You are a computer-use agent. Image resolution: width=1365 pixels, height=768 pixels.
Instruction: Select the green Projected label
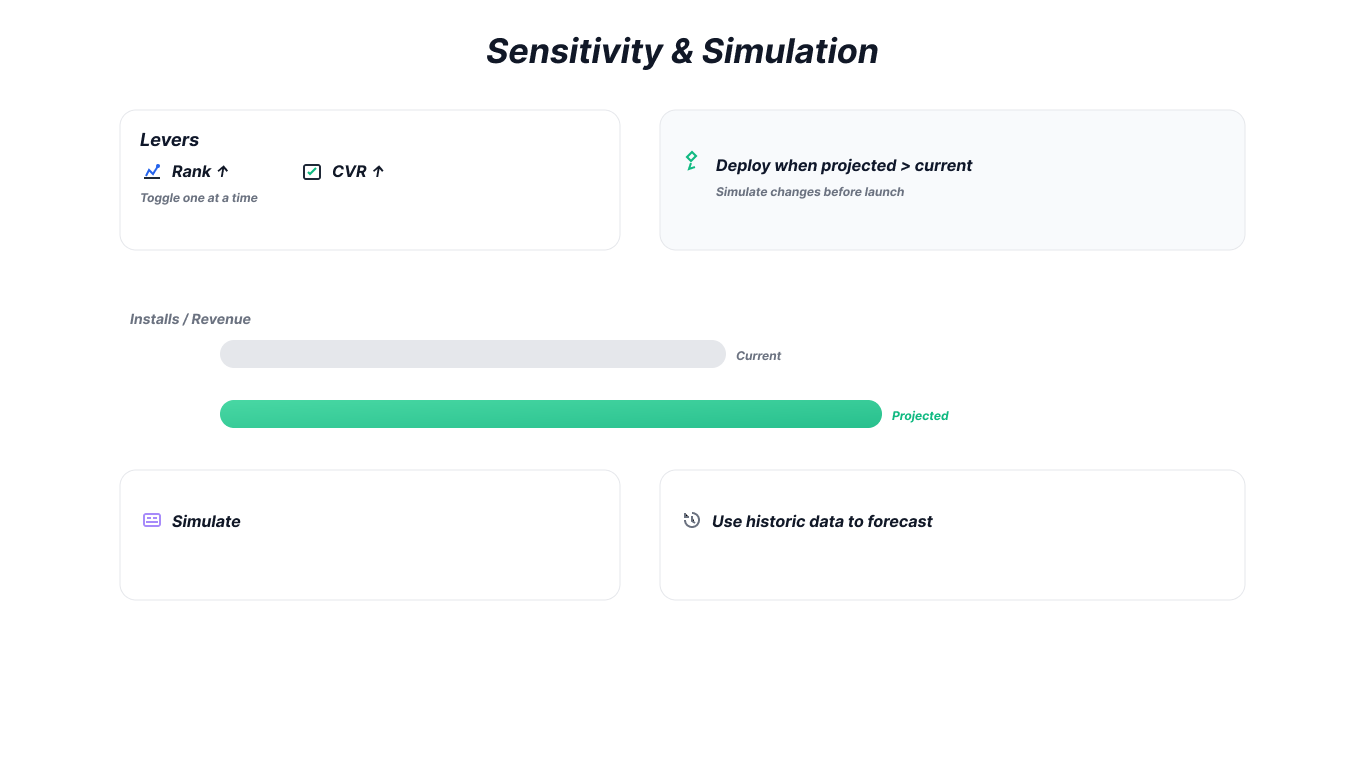coord(920,416)
